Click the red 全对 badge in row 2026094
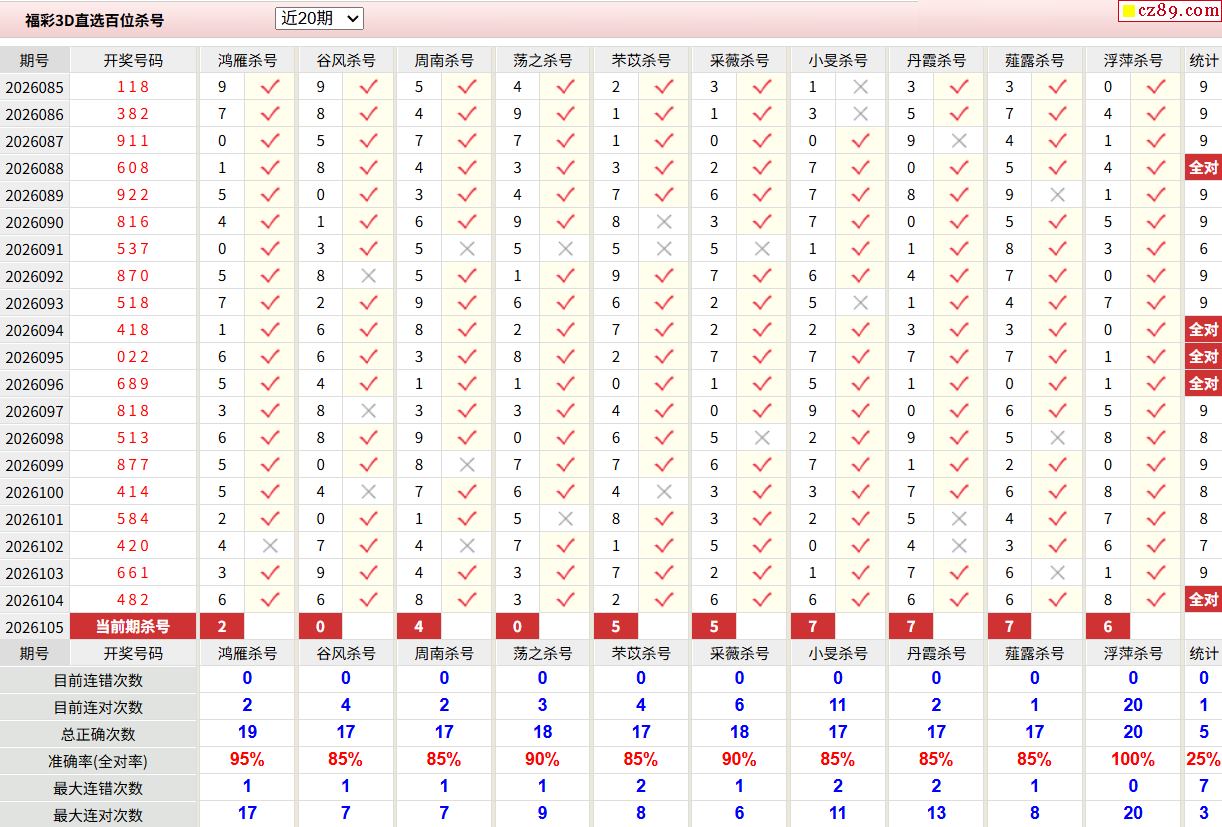Screen dimensions: 1222x827 [x=1203, y=330]
